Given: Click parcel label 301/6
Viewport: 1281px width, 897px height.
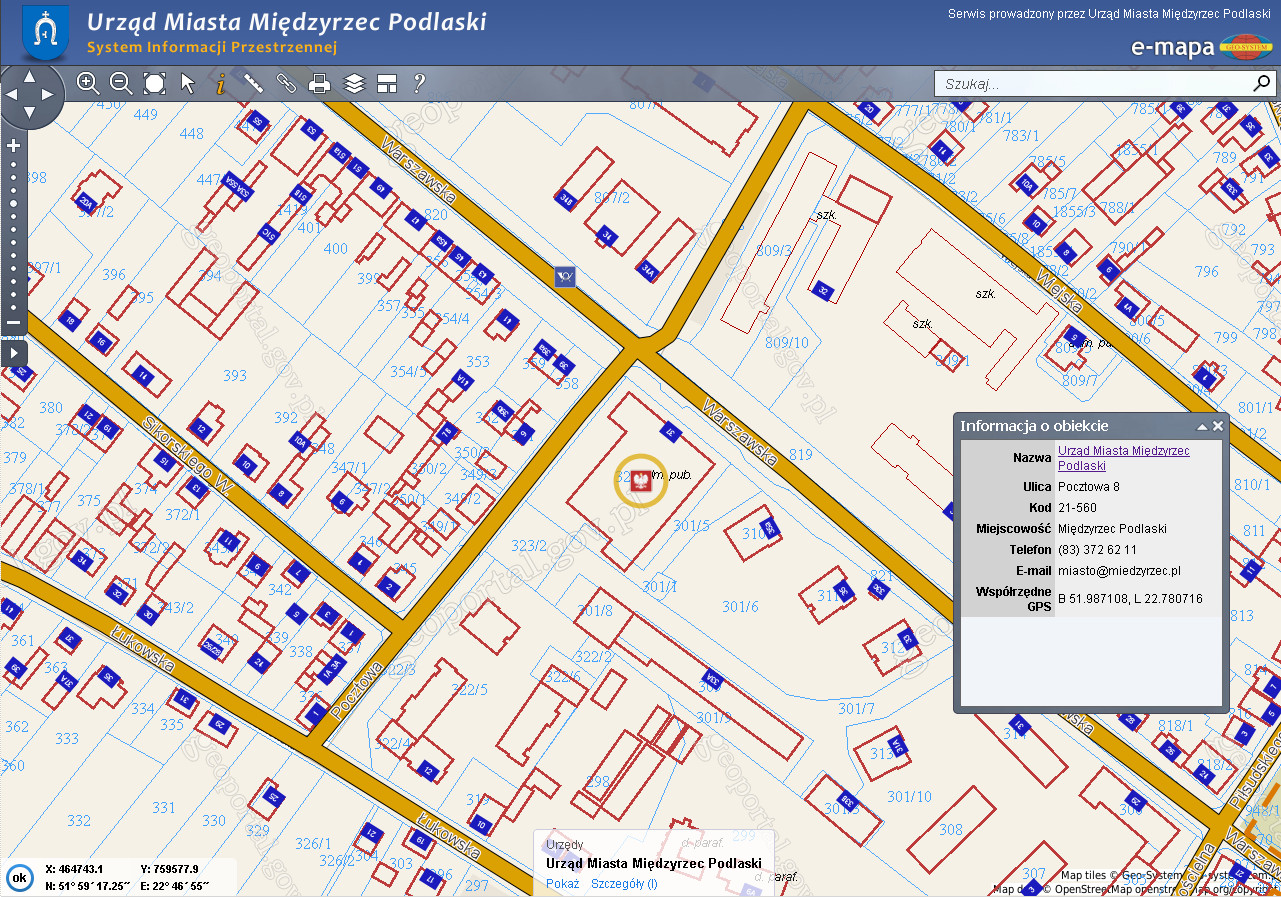Looking at the screenshot, I should (x=740, y=607).
